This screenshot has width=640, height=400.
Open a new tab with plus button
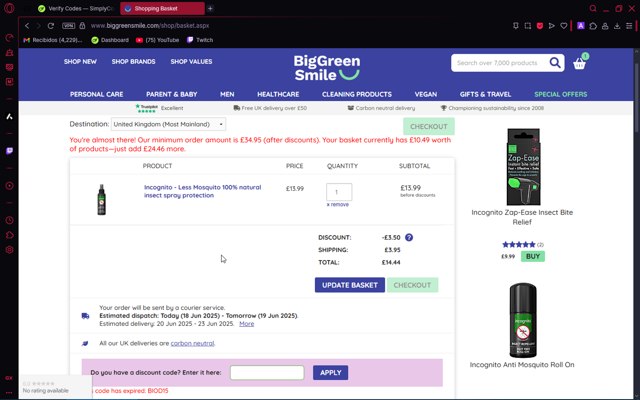(x=210, y=8)
